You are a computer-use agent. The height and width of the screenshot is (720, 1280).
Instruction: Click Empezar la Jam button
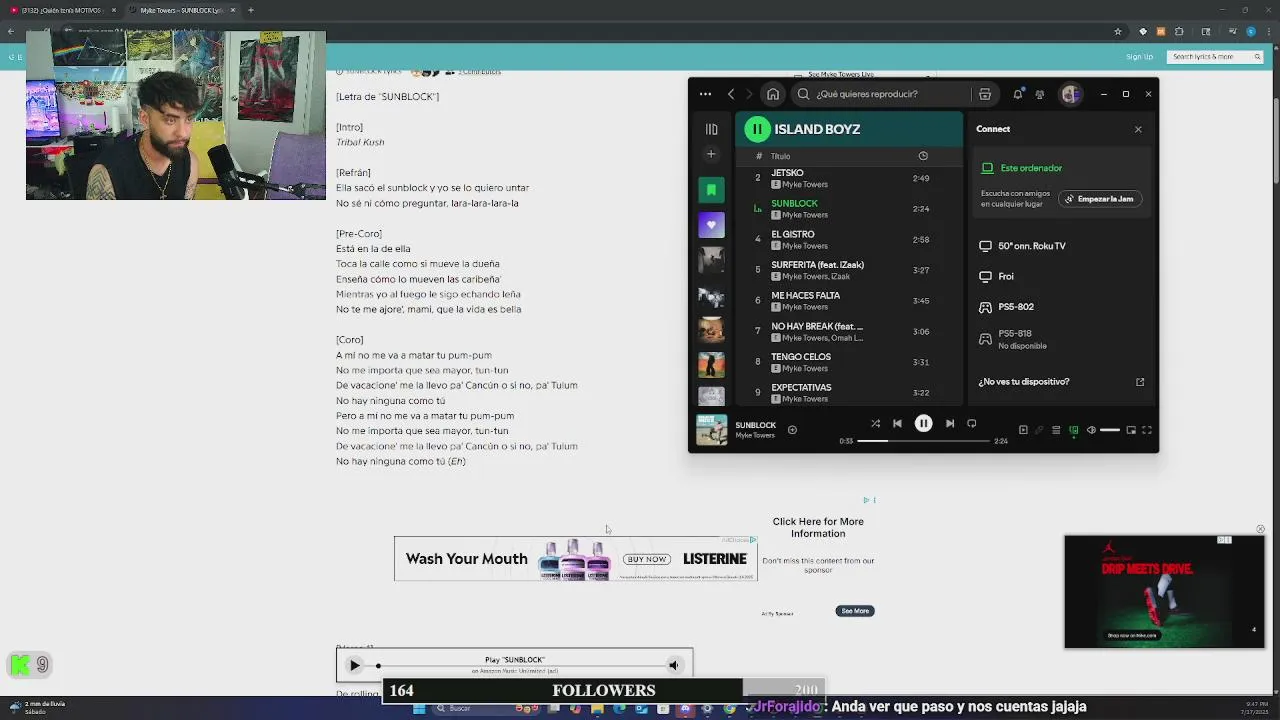pyautogui.click(x=1099, y=199)
